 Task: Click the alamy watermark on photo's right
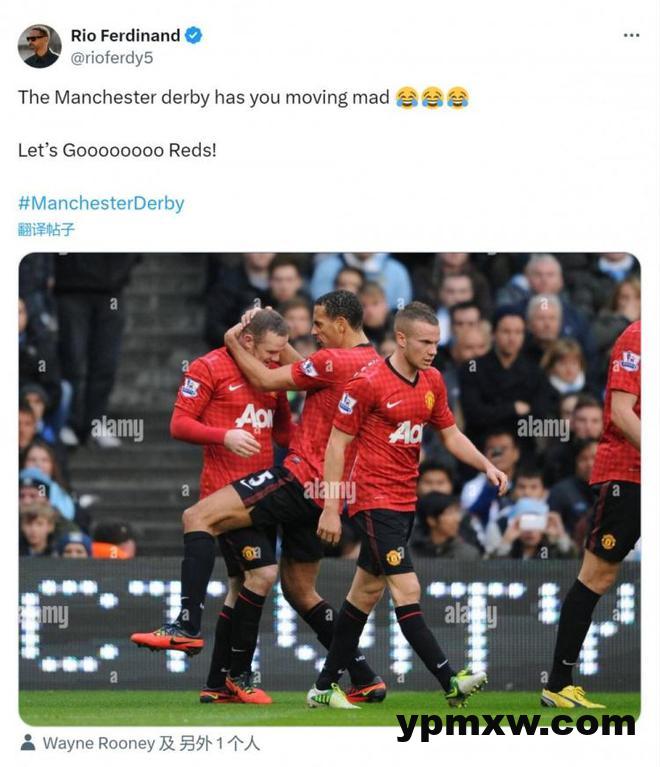544,428
